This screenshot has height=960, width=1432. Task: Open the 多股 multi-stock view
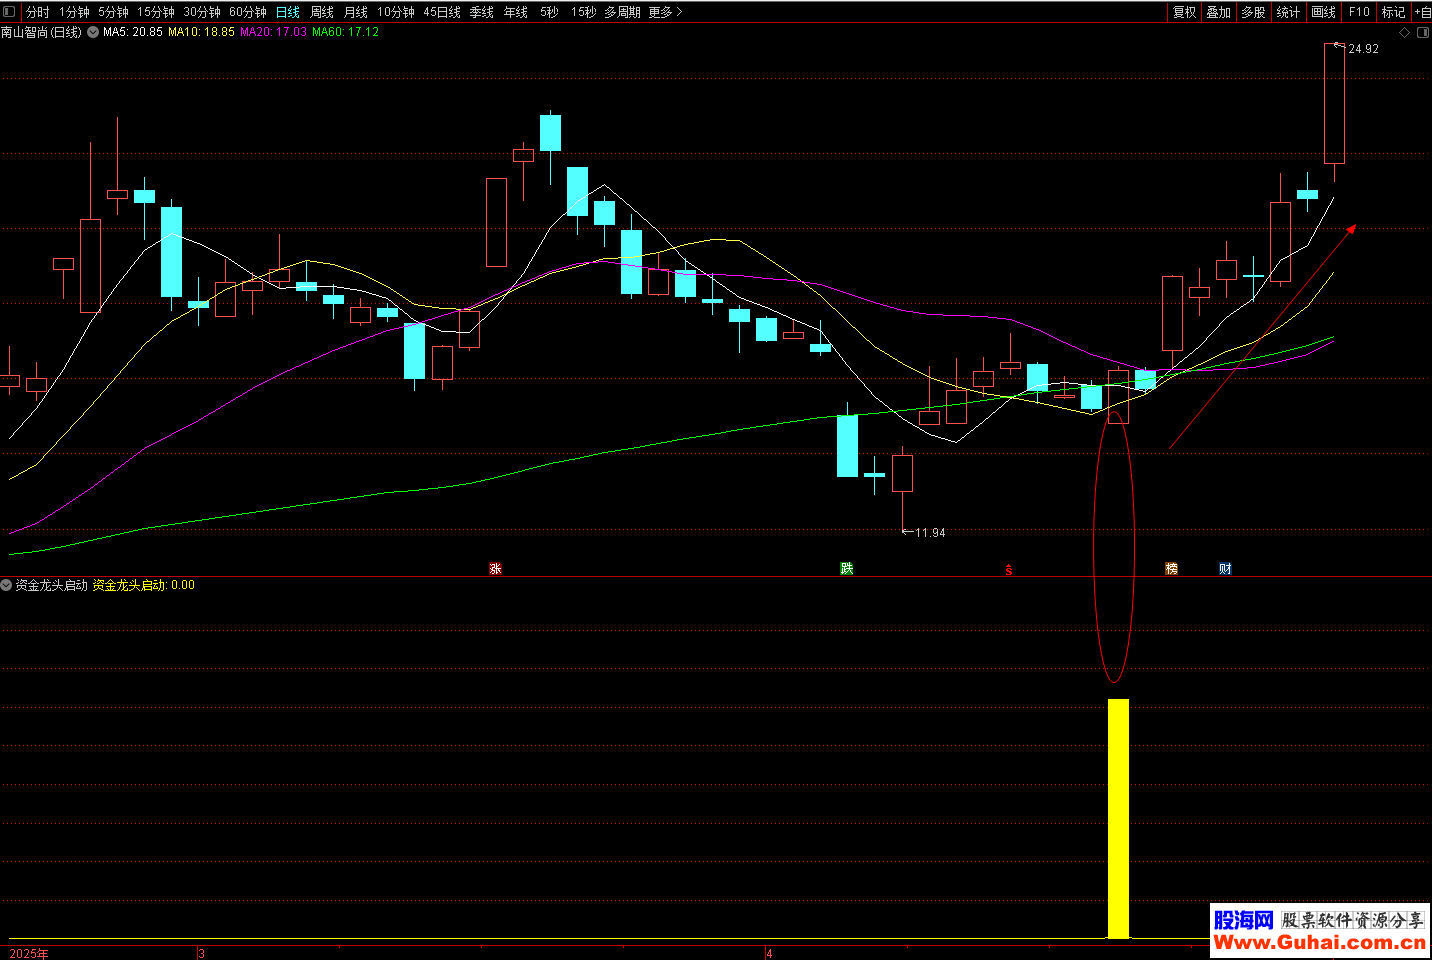pyautogui.click(x=1253, y=12)
